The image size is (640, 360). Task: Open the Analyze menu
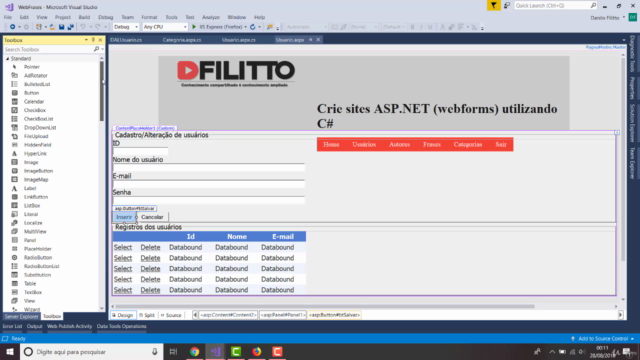[x=211, y=18]
